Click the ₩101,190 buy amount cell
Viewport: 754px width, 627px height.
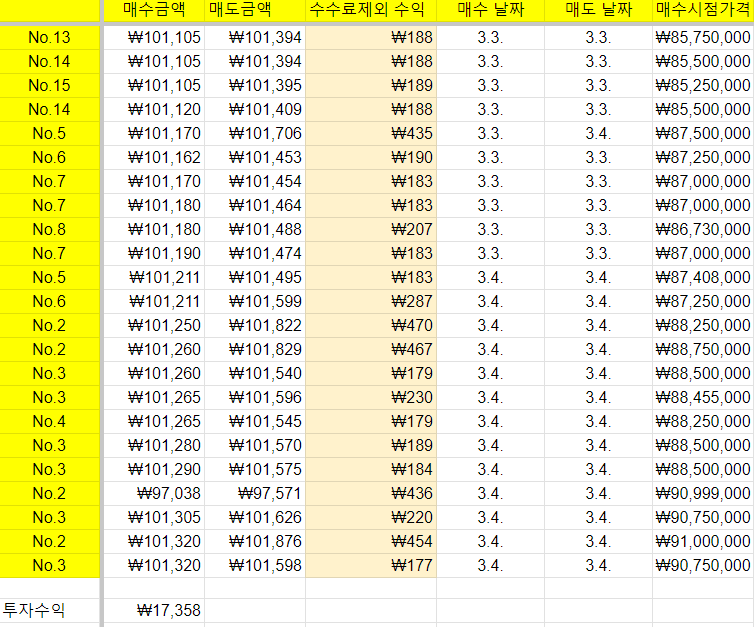pyautogui.click(x=154, y=253)
